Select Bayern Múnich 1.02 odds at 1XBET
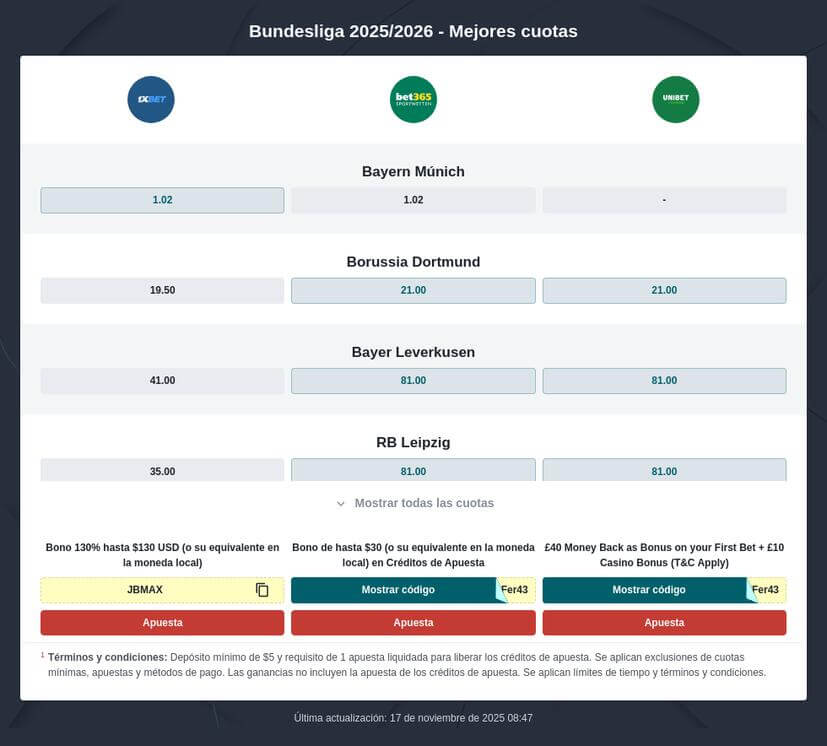The height and width of the screenshot is (746, 827). point(162,200)
